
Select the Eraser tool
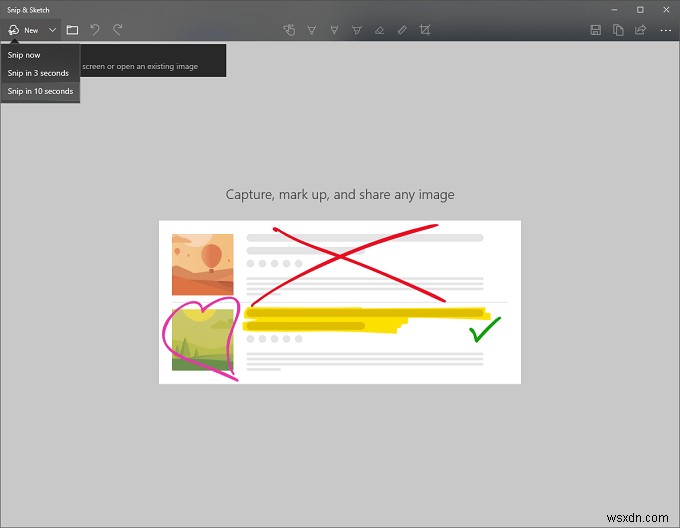tap(379, 30)
